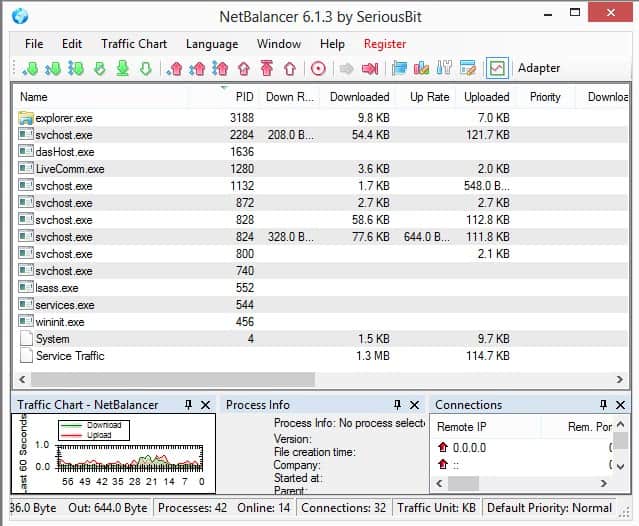Select the Service Traffic row
The height and width of the screenshot is (526, 639).
coord(322,356)
